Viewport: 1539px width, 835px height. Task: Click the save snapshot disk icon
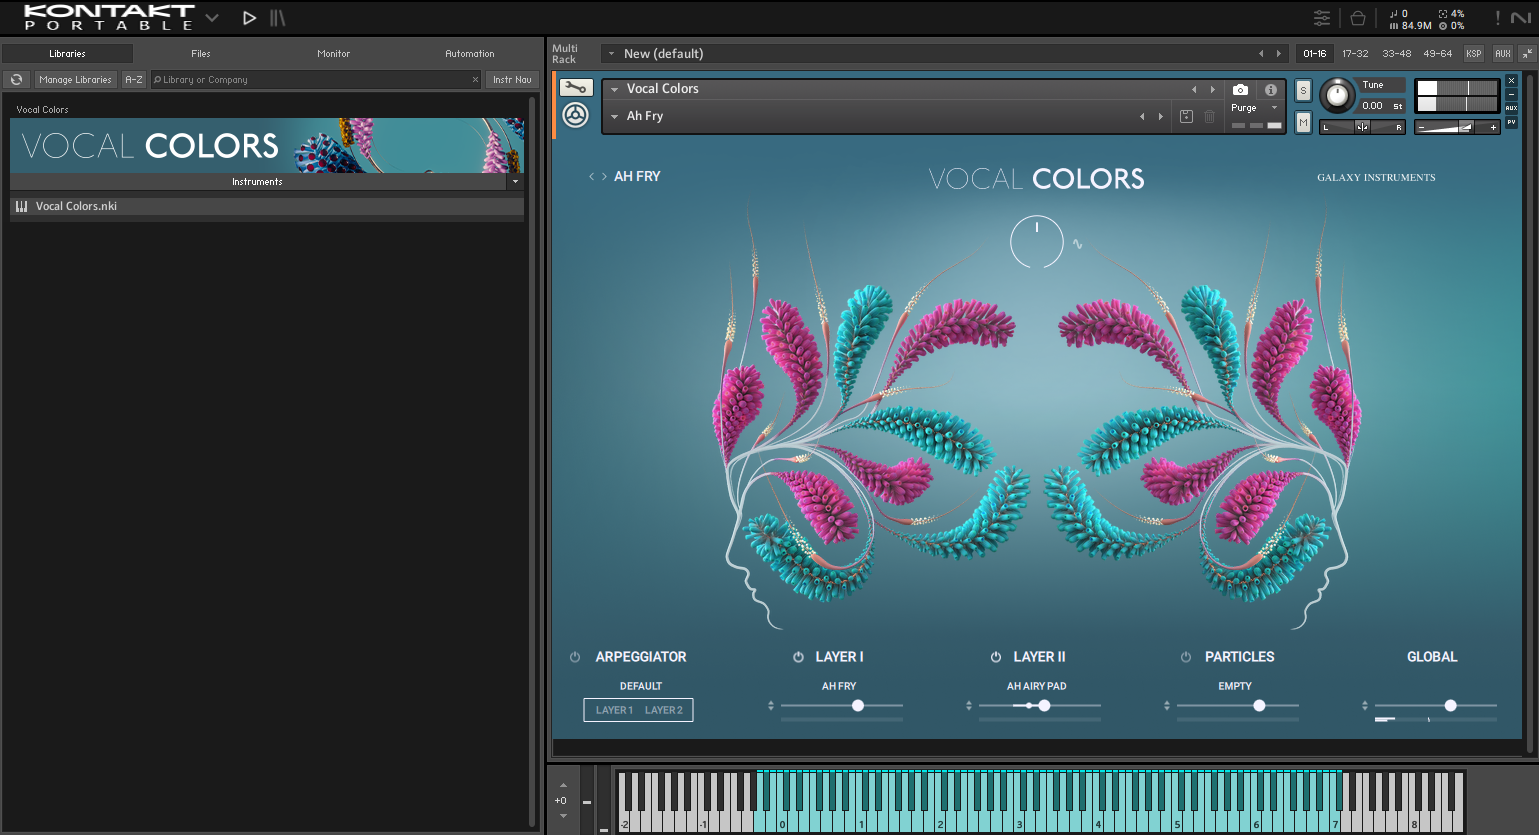(1186, 116)
